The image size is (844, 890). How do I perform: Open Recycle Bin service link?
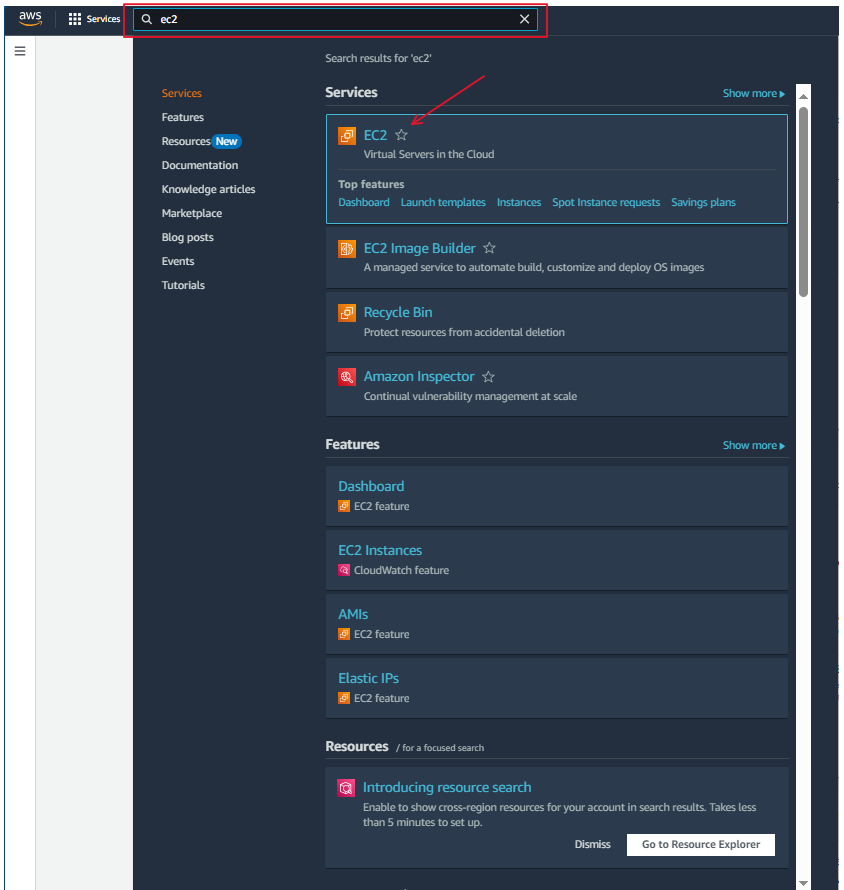[398, 312]
